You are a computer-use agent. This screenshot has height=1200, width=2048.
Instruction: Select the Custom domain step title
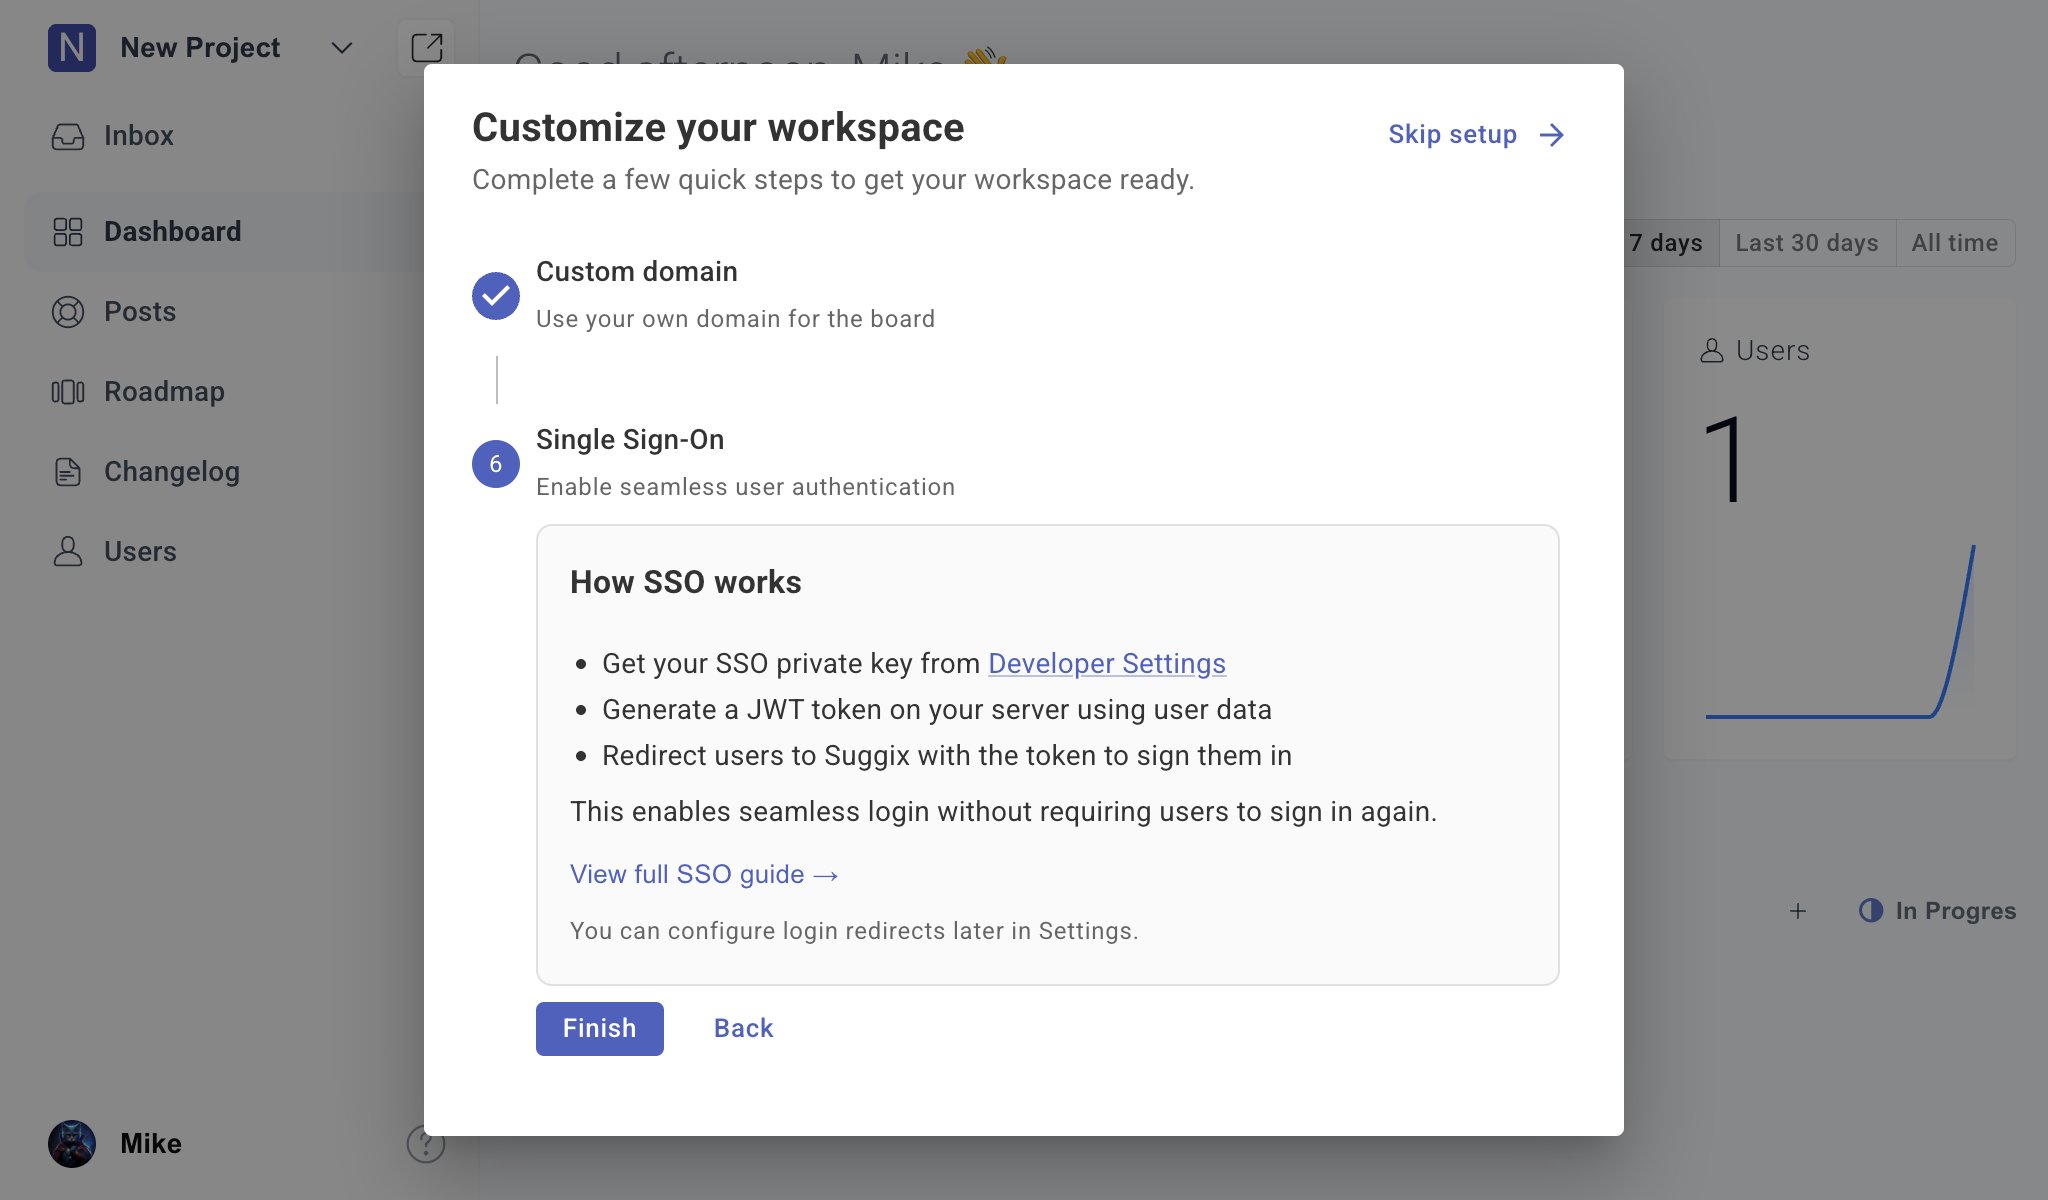[x=637, y=272]
